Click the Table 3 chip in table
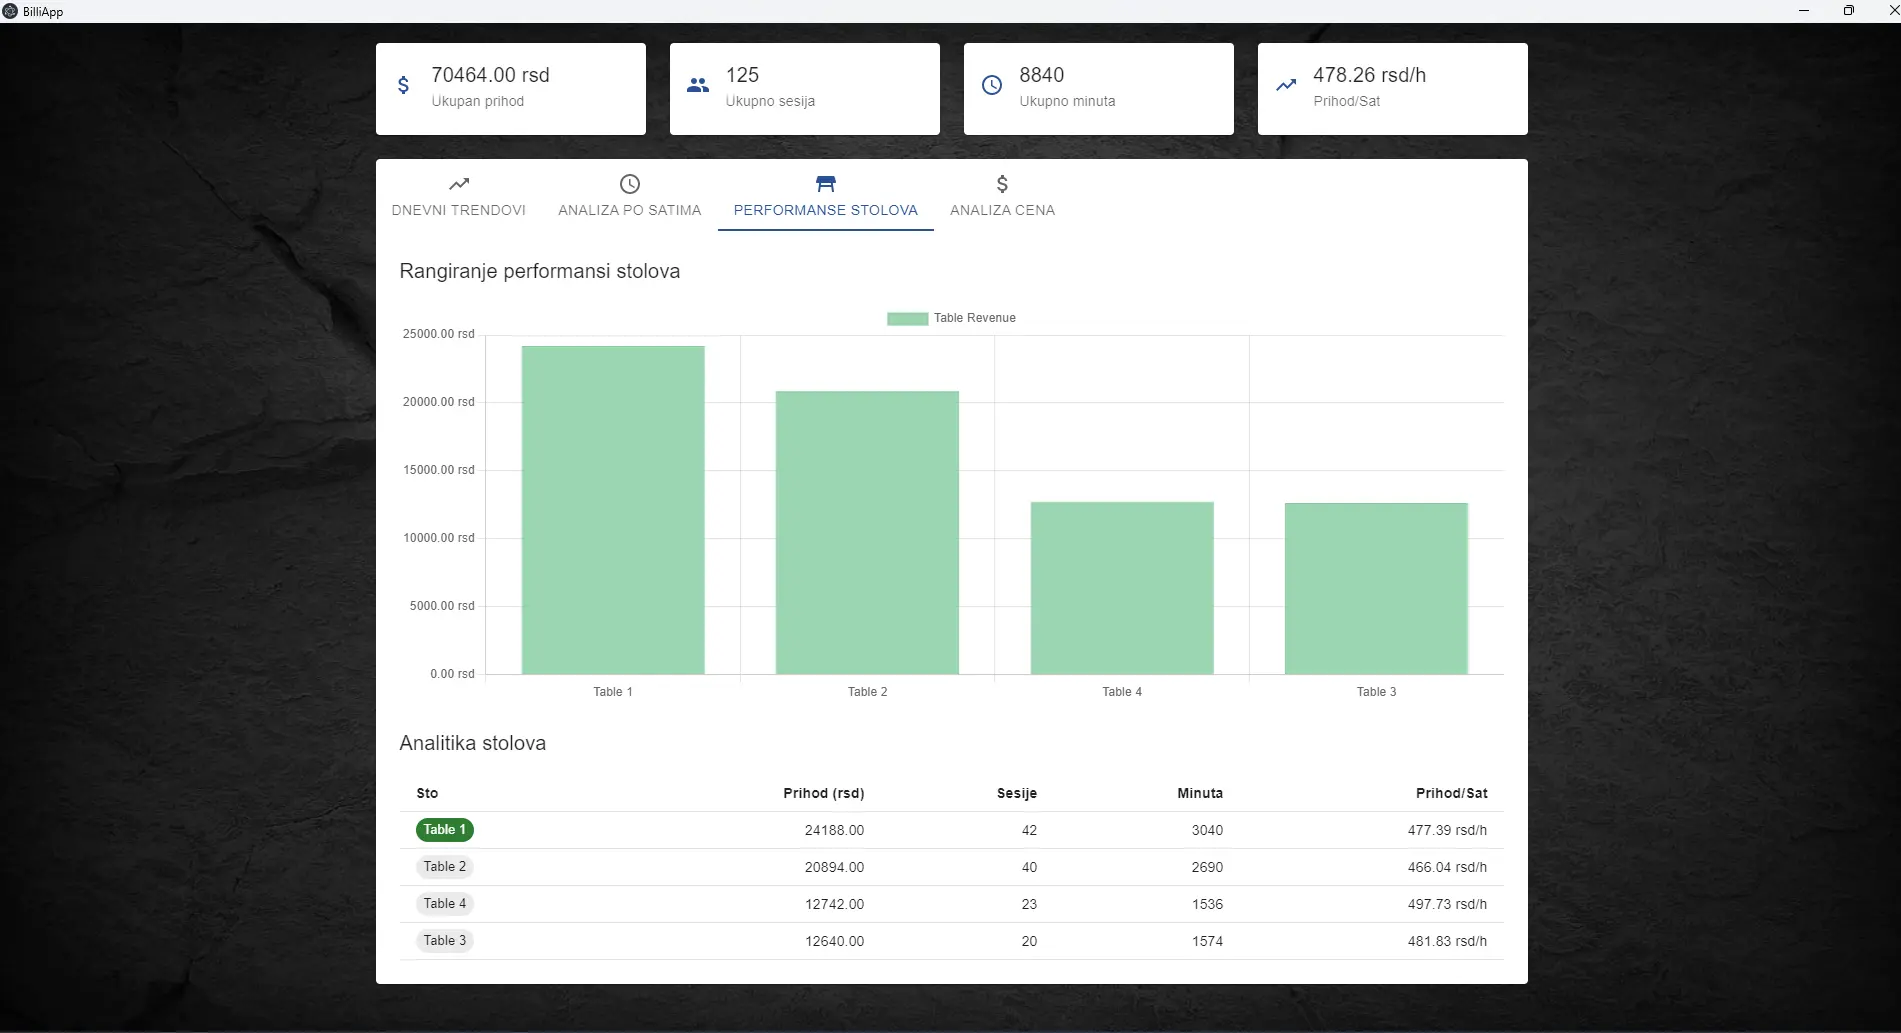 click(x=444, y=941)
